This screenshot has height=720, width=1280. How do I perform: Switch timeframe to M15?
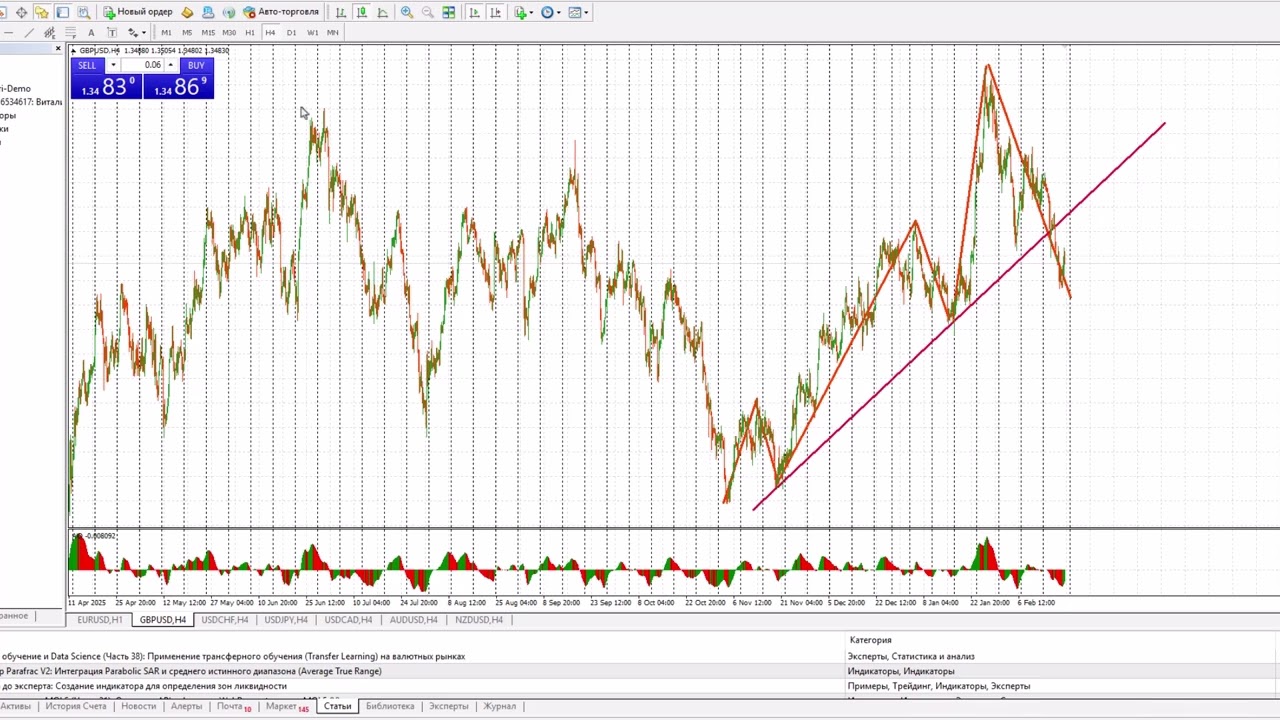[208, 33]
